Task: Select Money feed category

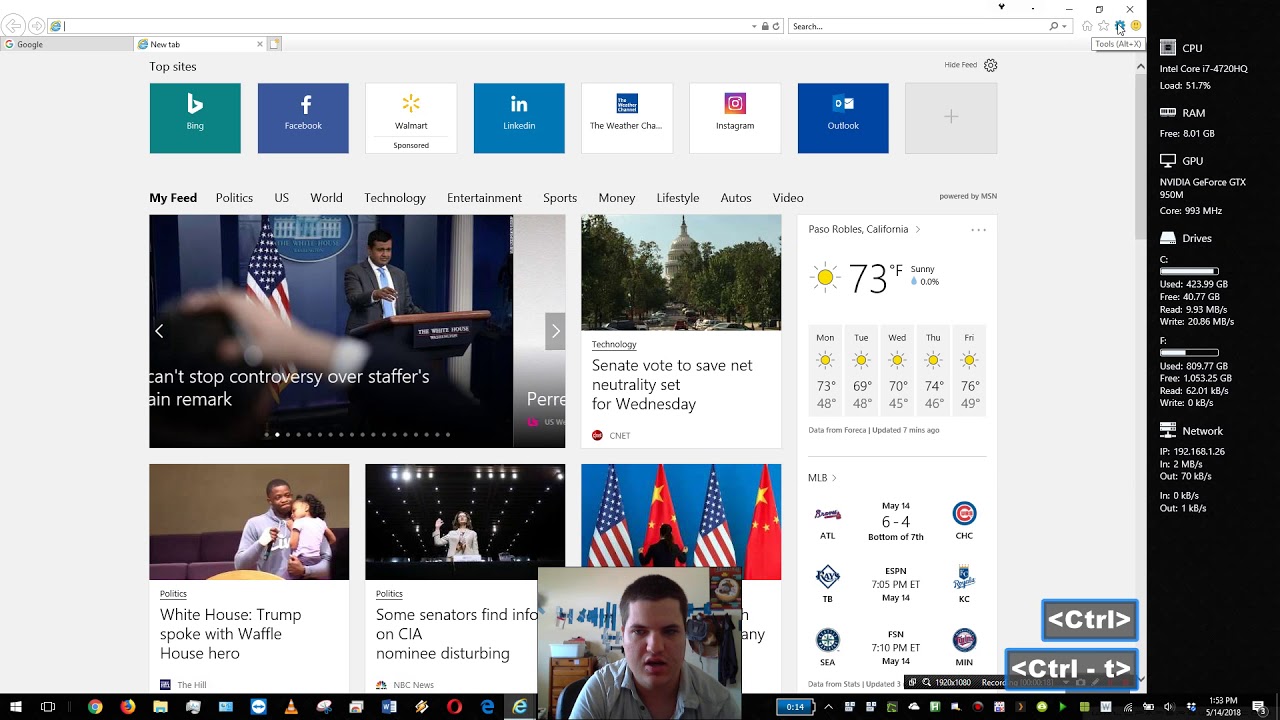Action: coord(617,198)
